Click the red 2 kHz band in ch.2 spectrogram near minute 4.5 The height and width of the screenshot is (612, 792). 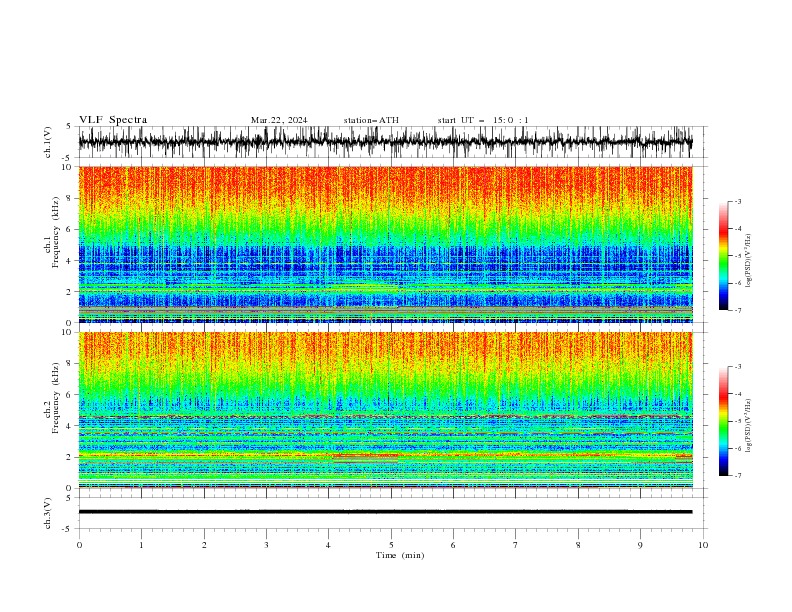[365, 457]
